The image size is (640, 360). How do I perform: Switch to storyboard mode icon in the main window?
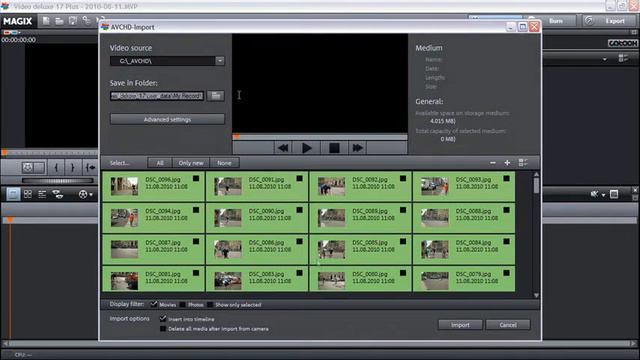(13, 194)
